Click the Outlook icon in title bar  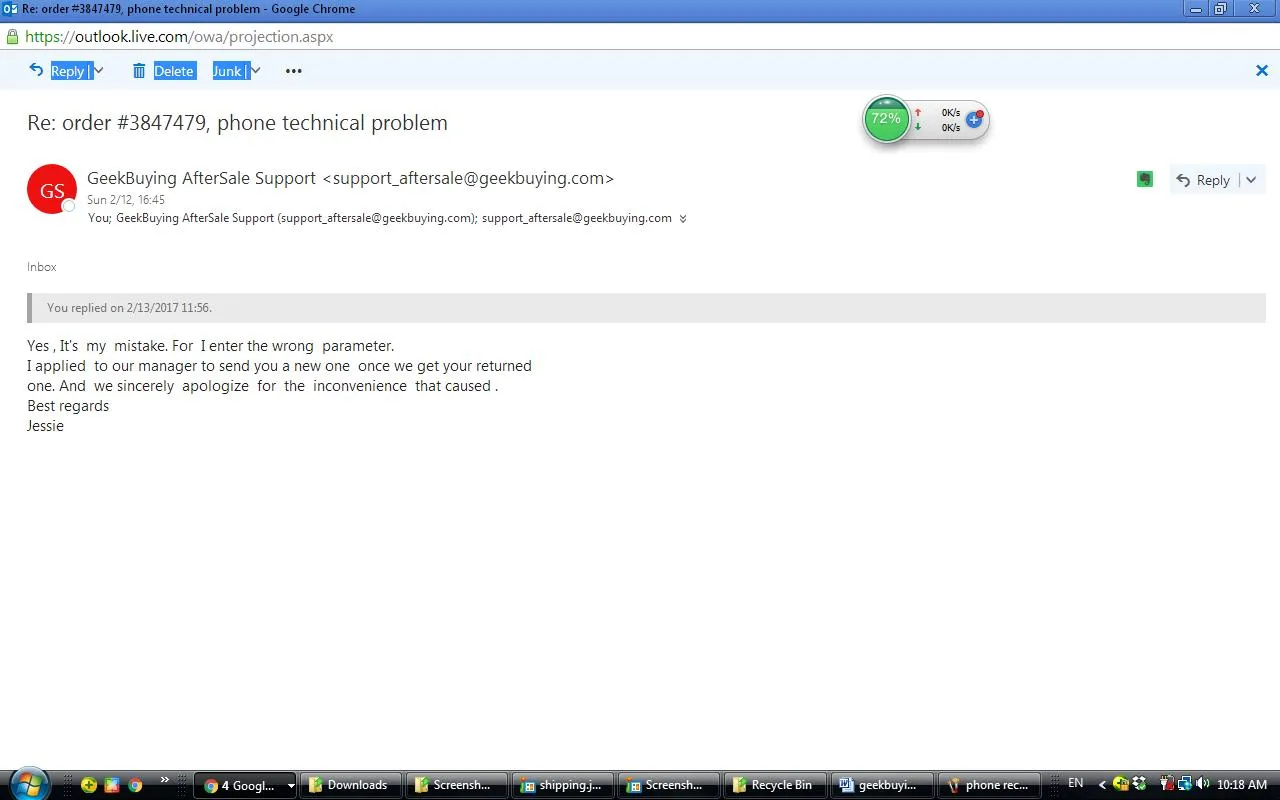tap(10, 9)
